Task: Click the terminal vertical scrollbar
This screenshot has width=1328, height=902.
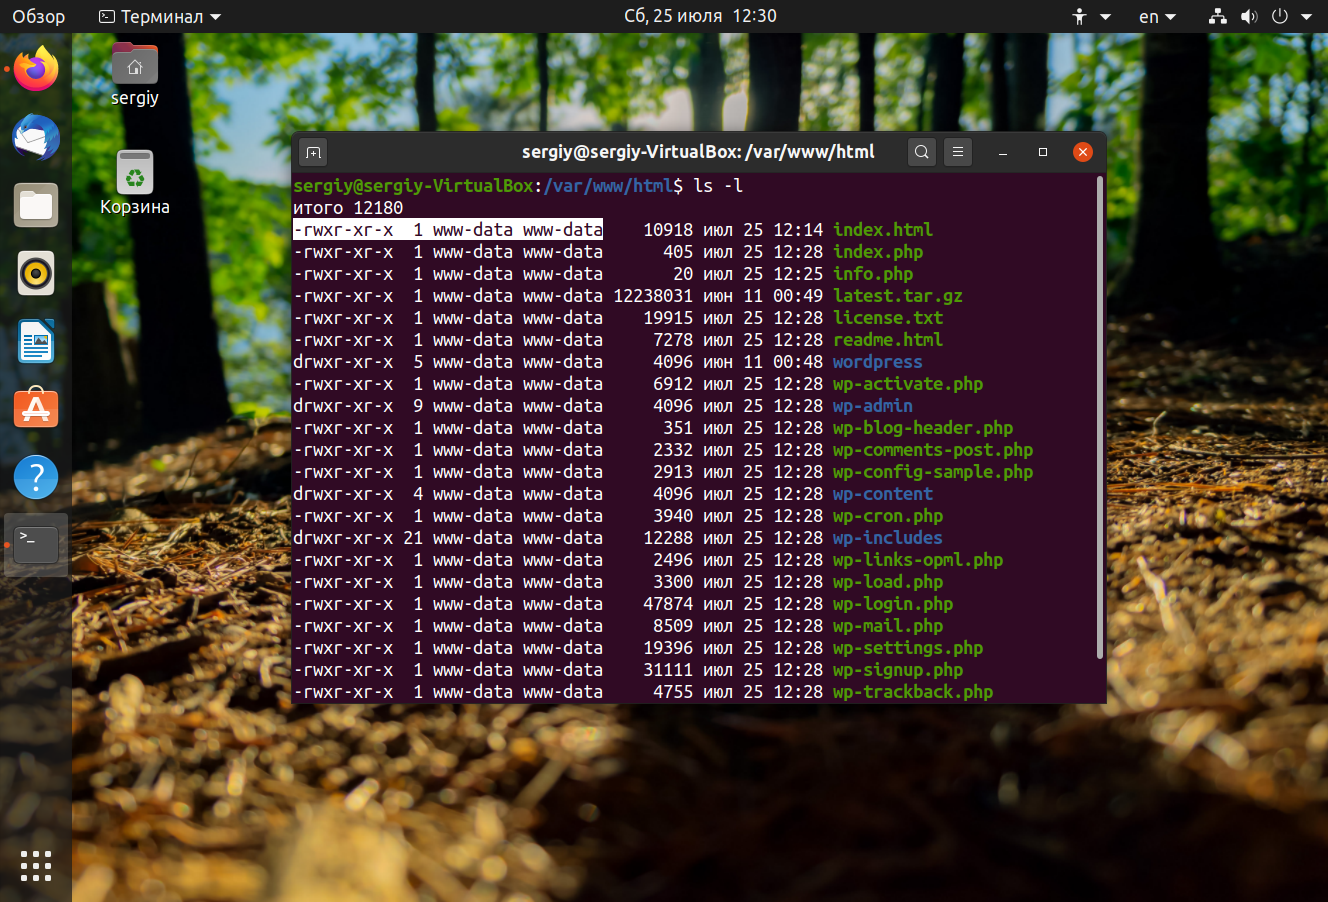Action: (1100, 420)
